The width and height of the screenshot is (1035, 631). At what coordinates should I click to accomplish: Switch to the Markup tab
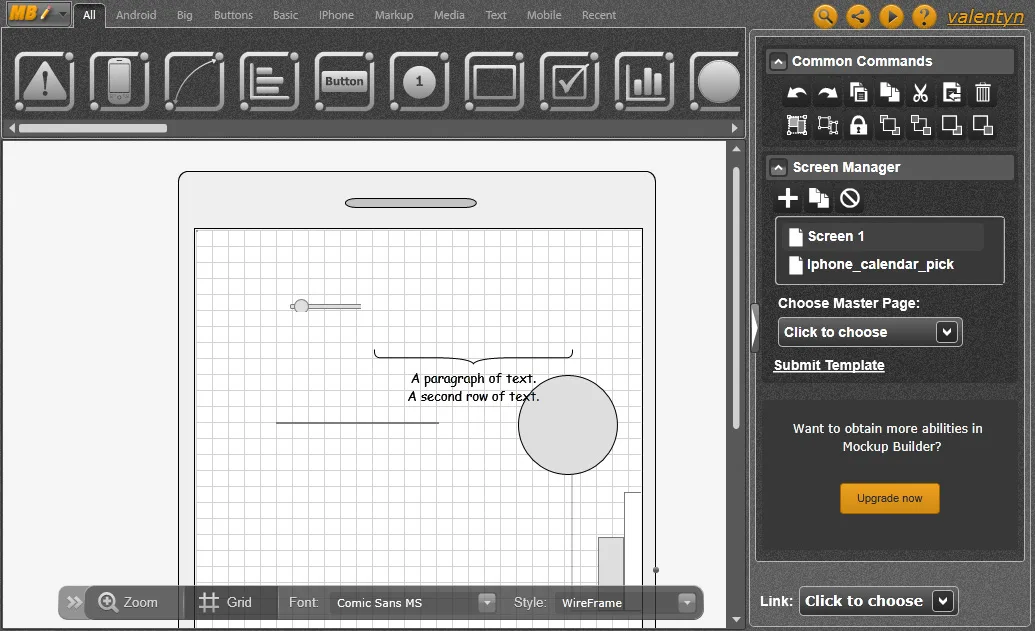point(393,15)
